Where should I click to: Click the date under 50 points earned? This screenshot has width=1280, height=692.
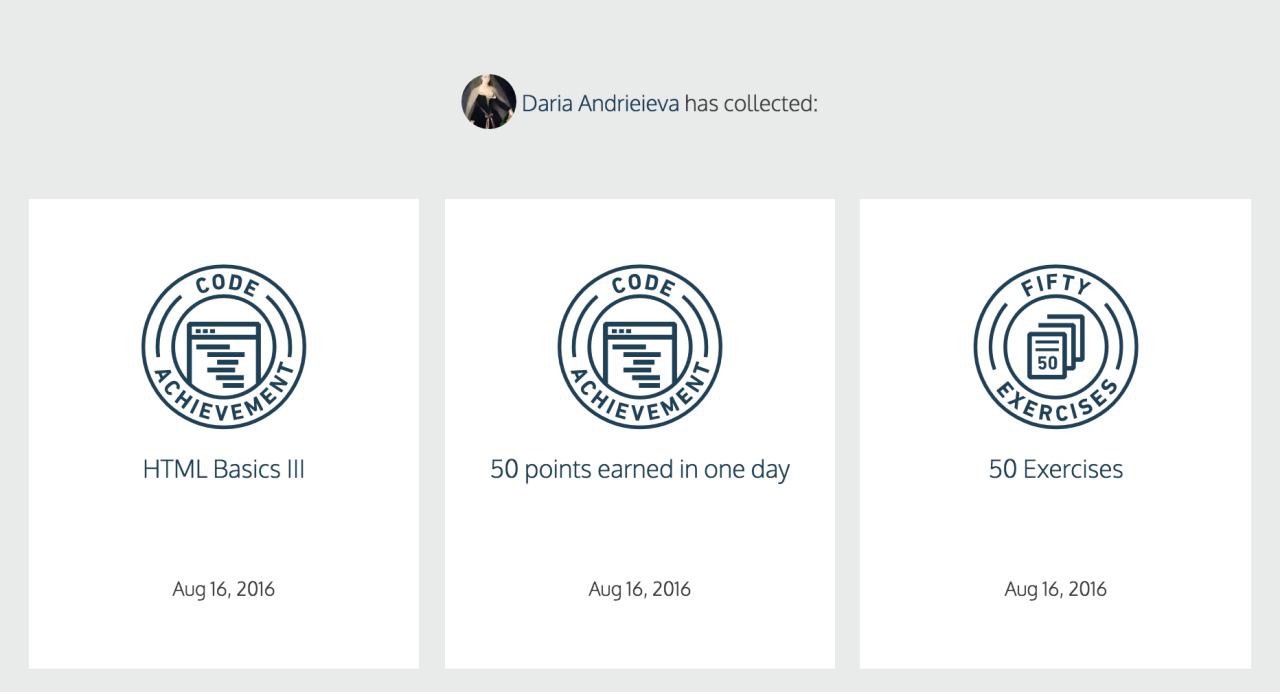point(640,589)
